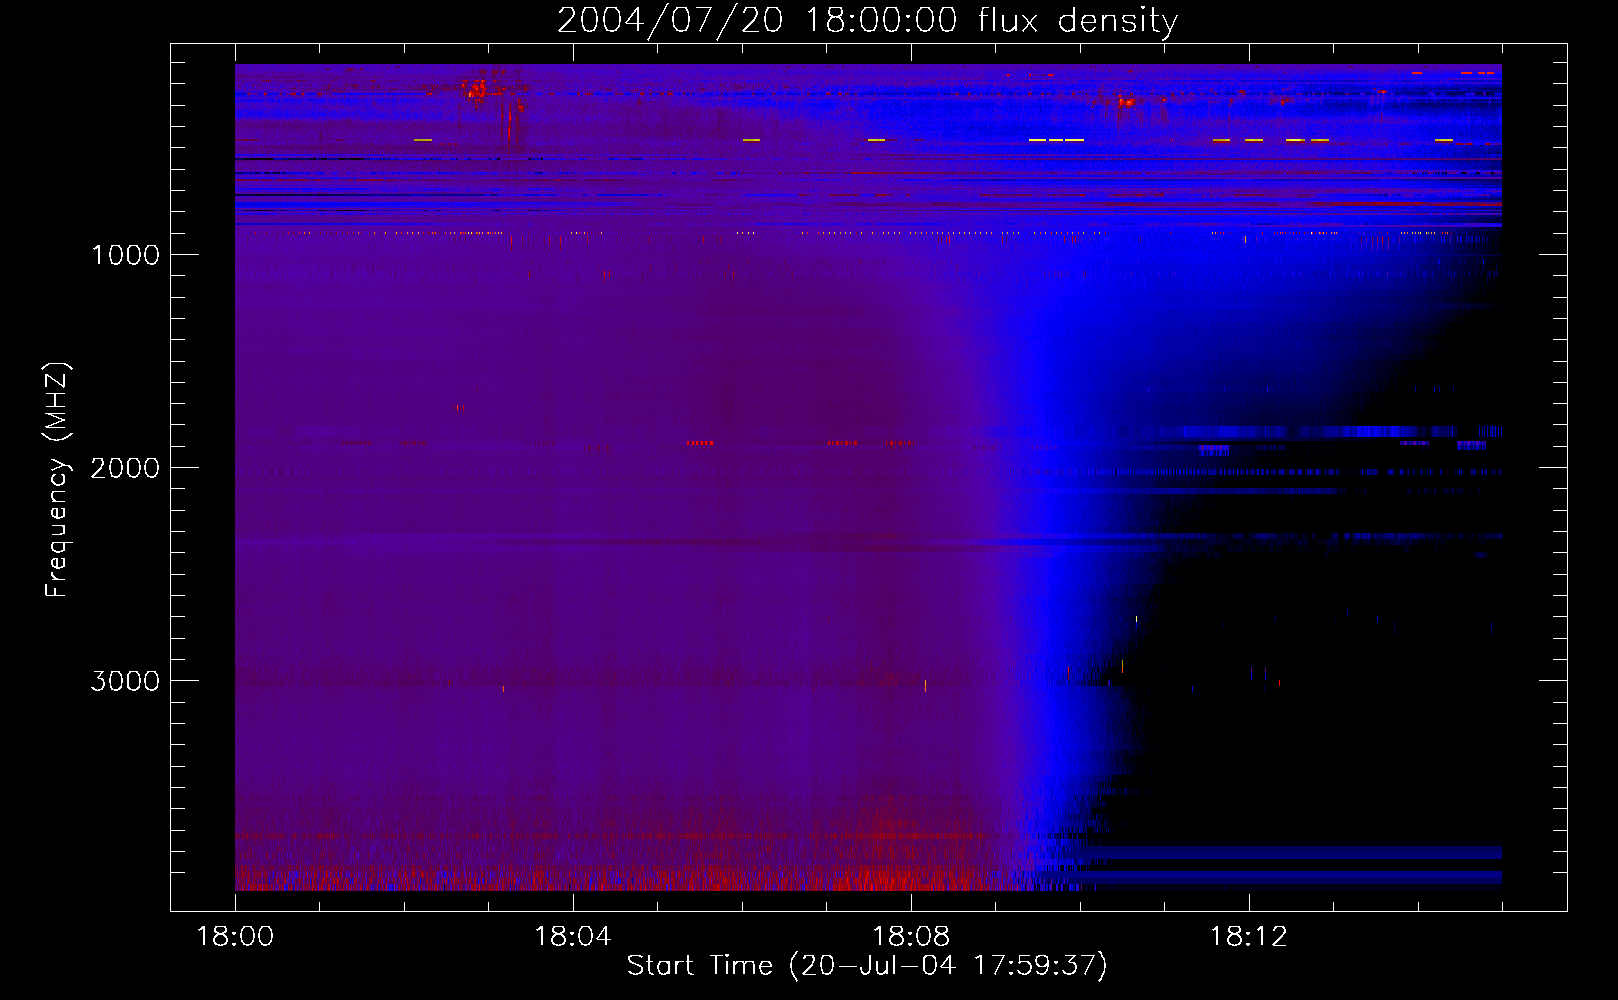This screenshot has height=1000, width=1618.
Task: Click the plot title '2004/07/20 18:00:00 flux density'
Action: (867, 21)
